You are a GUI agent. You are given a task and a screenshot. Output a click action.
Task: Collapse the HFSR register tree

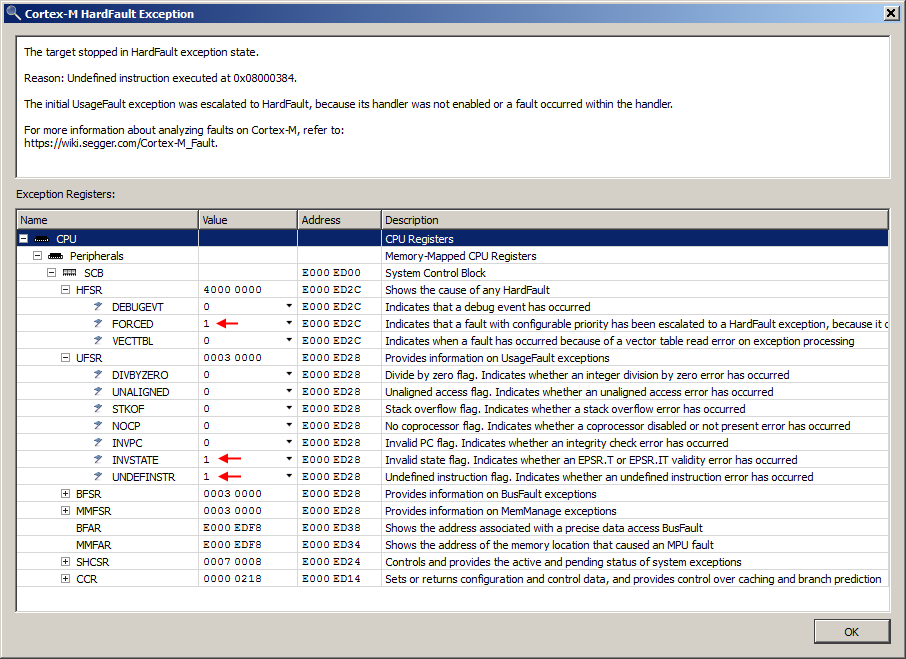point(64,289)
